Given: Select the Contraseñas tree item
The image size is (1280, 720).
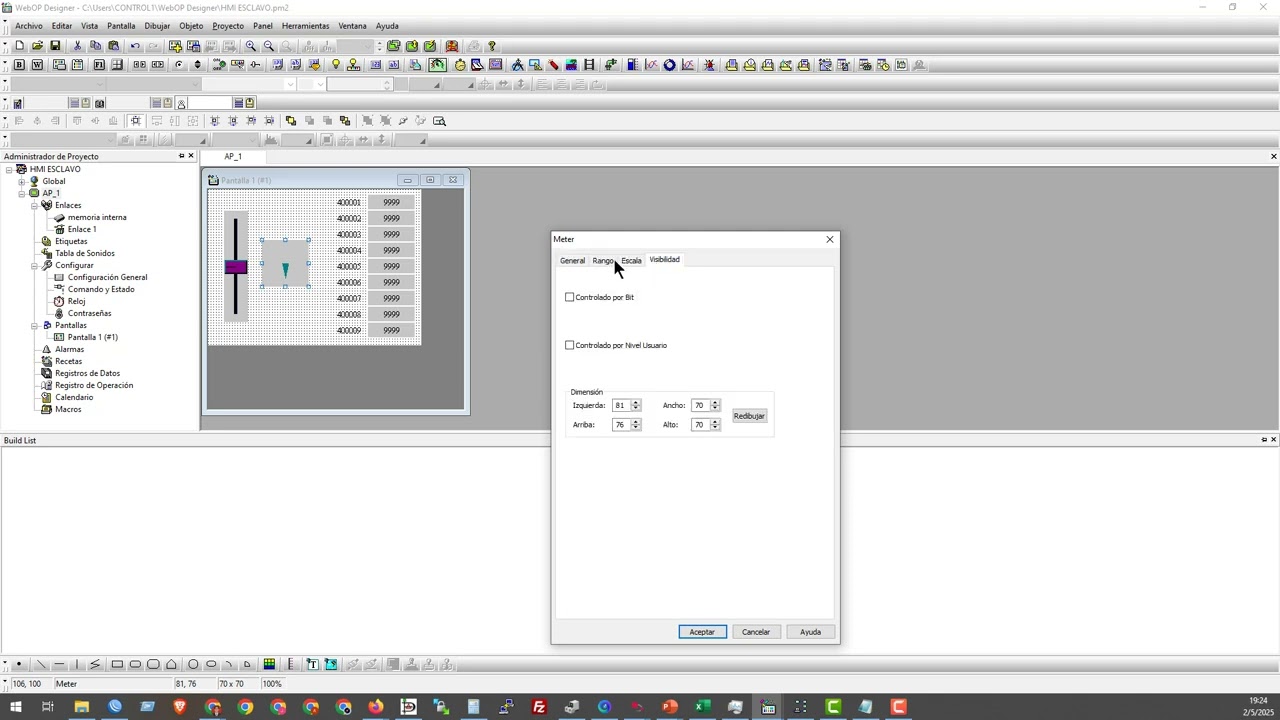Looking at the screenshot, I should click(89, 313).
